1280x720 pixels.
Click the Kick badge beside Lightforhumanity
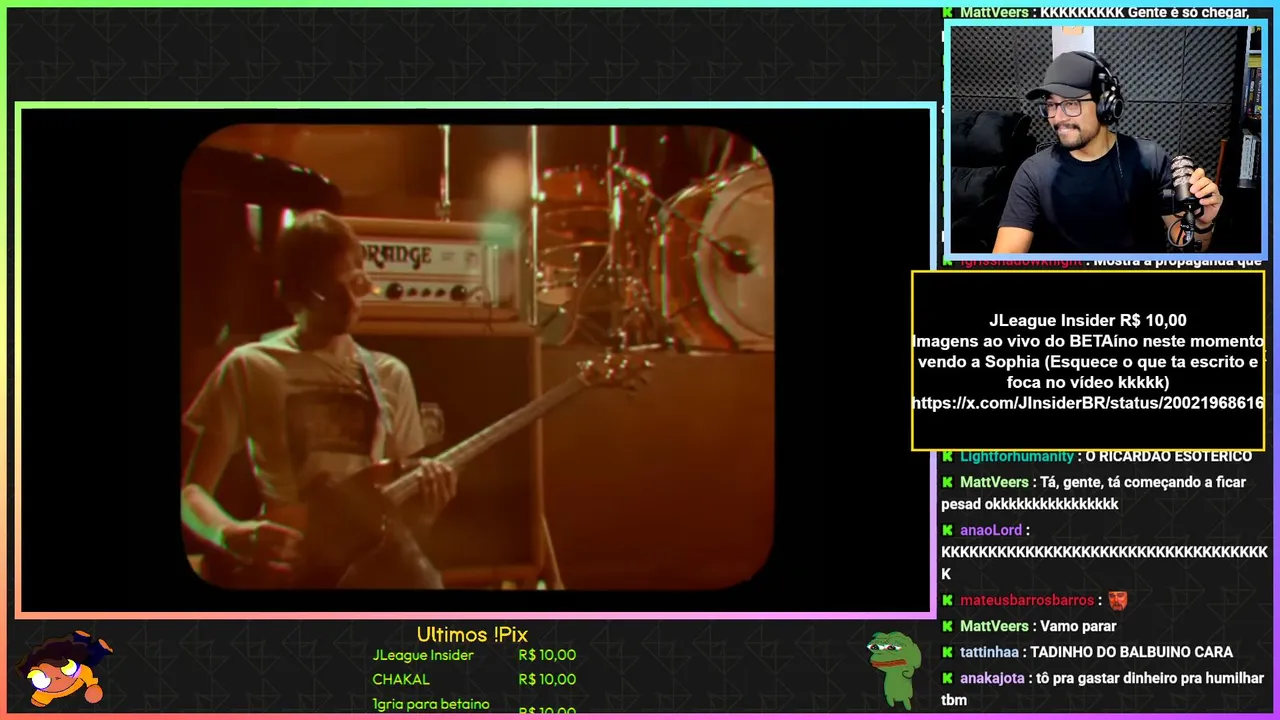point(947,456)
